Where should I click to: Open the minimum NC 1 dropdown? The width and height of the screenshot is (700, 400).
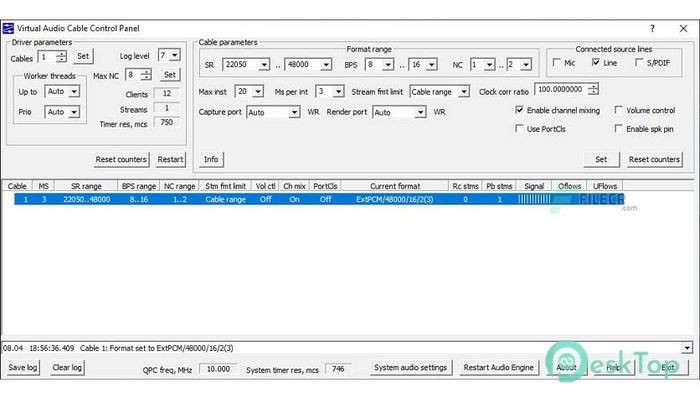(489, 65)
